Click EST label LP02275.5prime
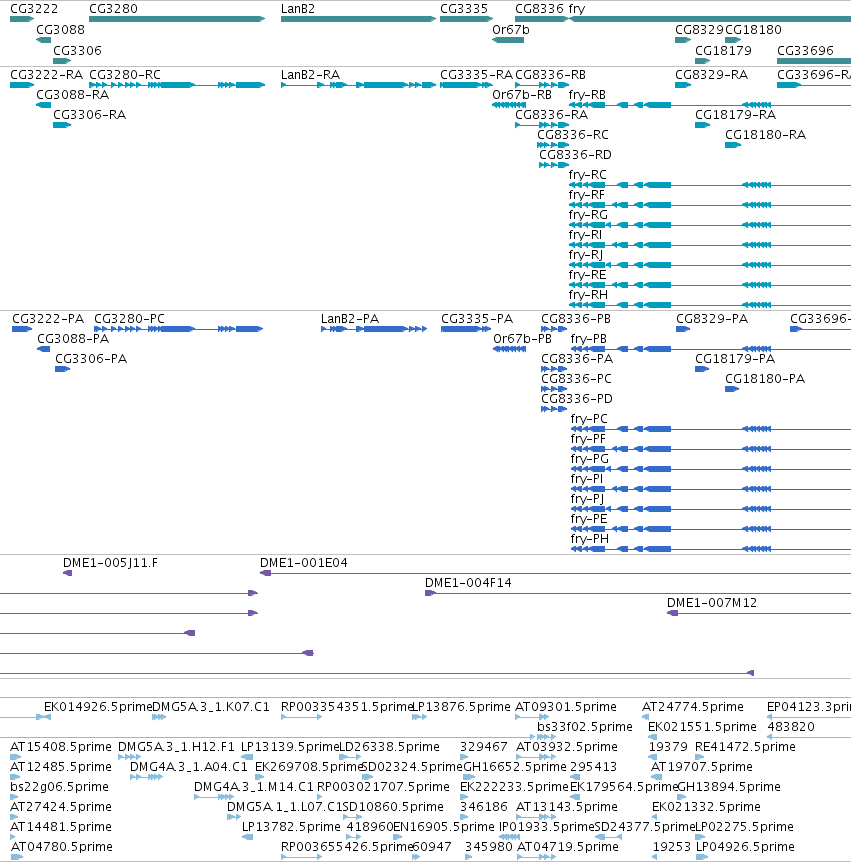Image resolution: width=851 pixels, height=862 pixels. click(744, 826)
